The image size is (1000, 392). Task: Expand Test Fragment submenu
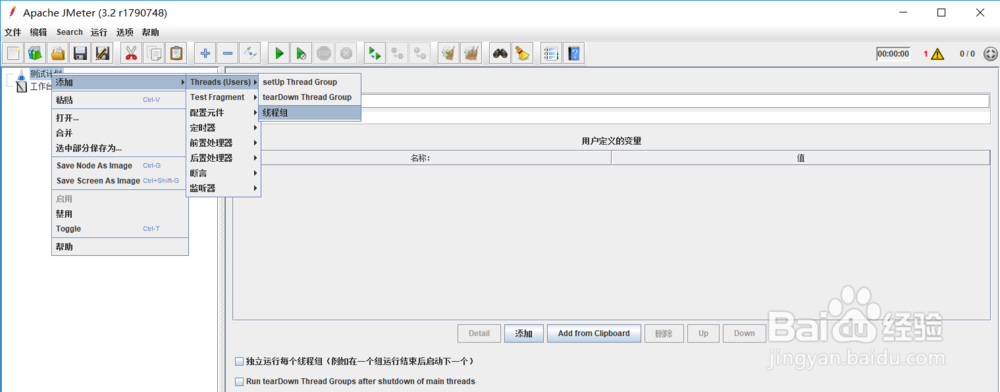(x=222, y=97)
